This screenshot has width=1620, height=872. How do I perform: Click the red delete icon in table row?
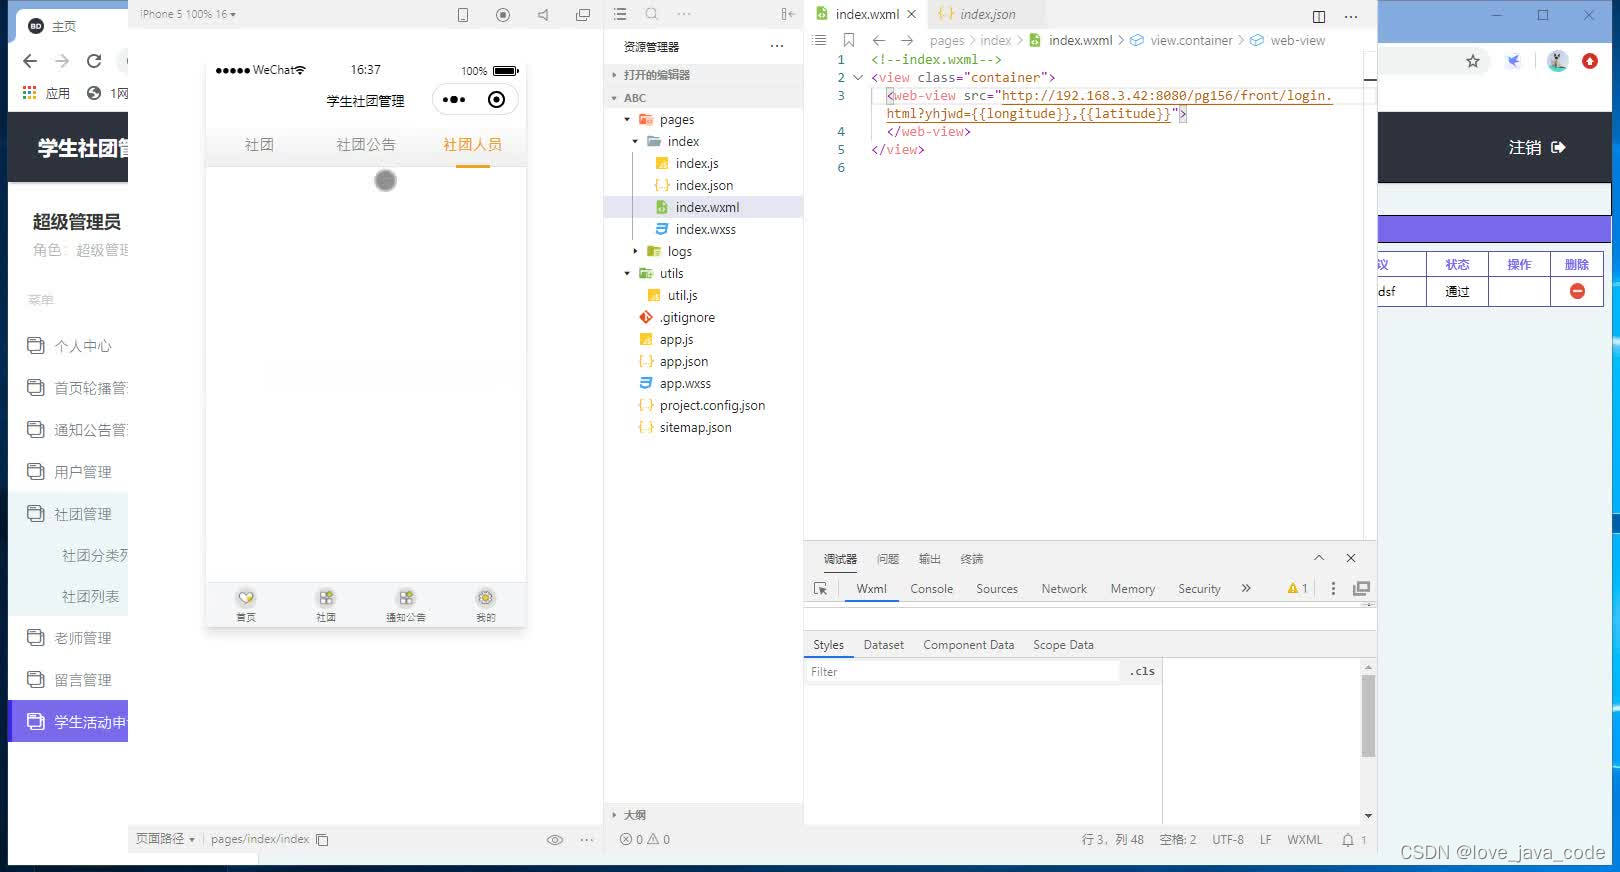pos(1577,291)
